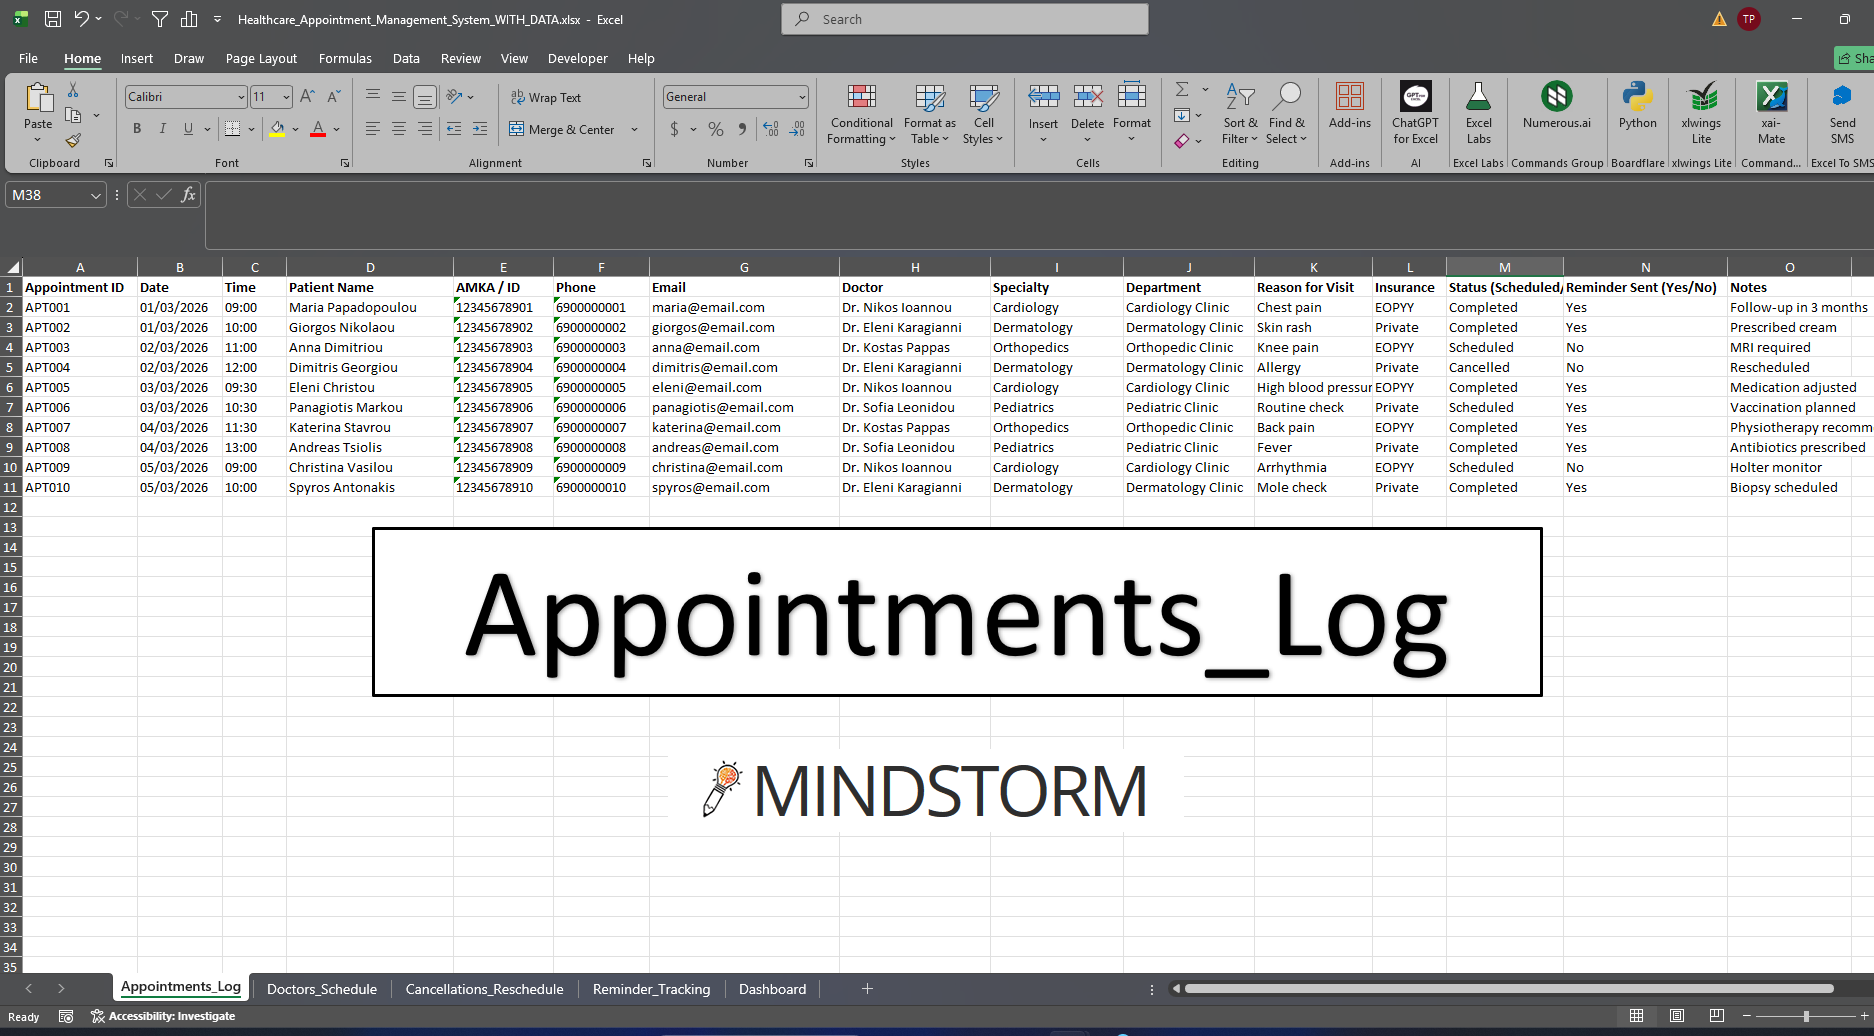1874x1036 pixels.
Task: Click Accessibility: Investigate in status bar
Action: pos(164,1016)
